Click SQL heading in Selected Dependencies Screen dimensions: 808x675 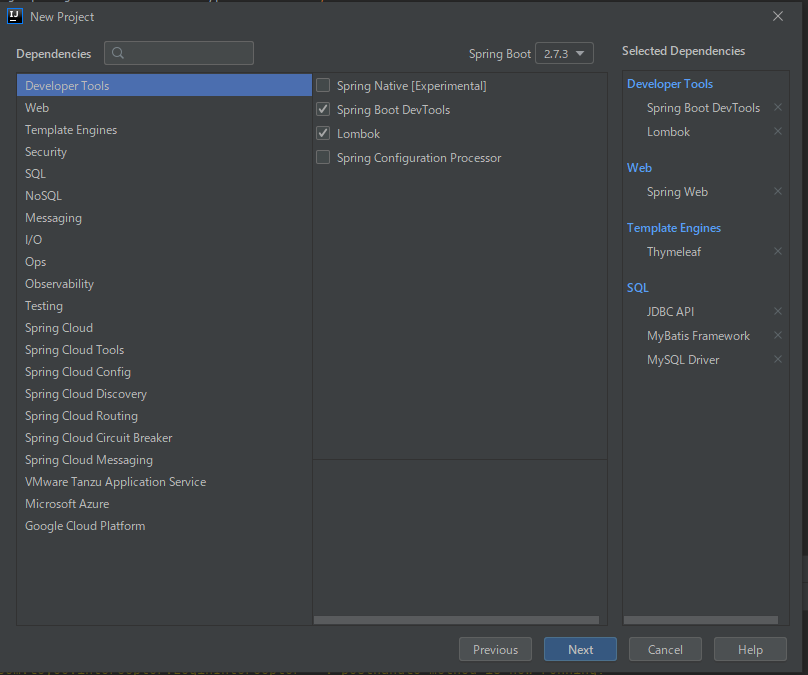coord(637,288)
